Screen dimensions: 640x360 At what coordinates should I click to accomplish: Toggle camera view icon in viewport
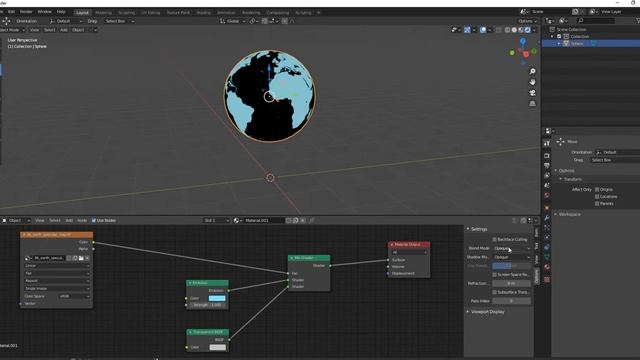[532, 93]
